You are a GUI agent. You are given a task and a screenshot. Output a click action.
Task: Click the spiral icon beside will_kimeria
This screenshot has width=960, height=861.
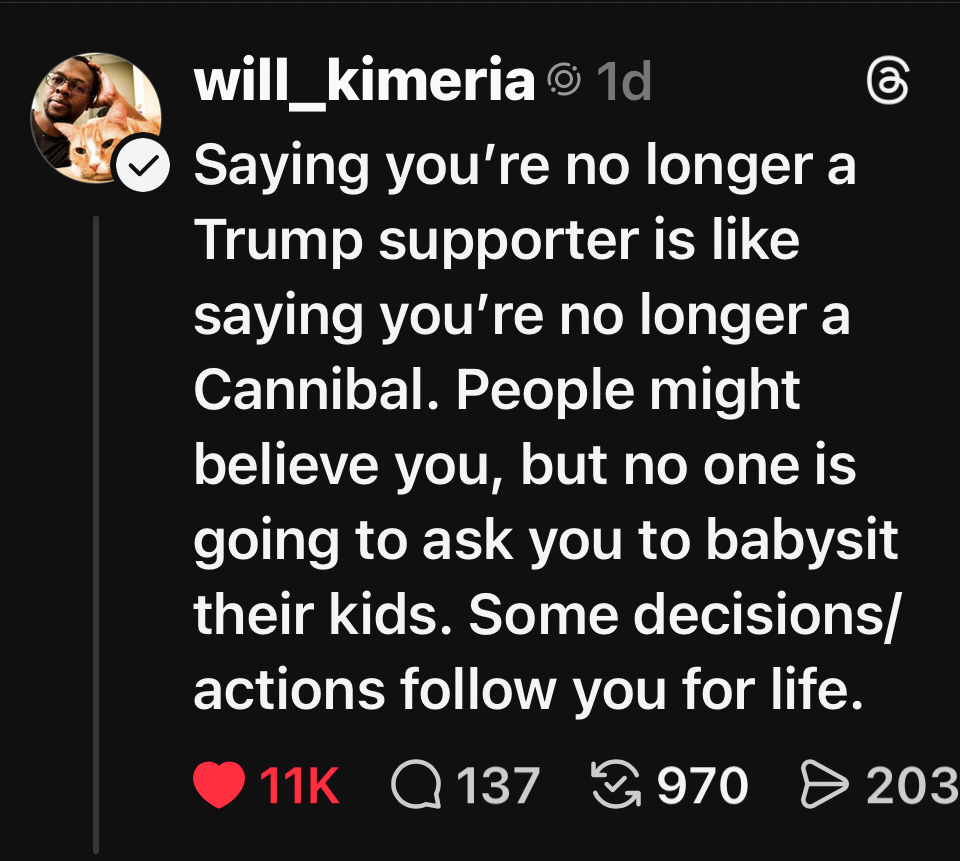pyautogui.click(x=564, y=82)
